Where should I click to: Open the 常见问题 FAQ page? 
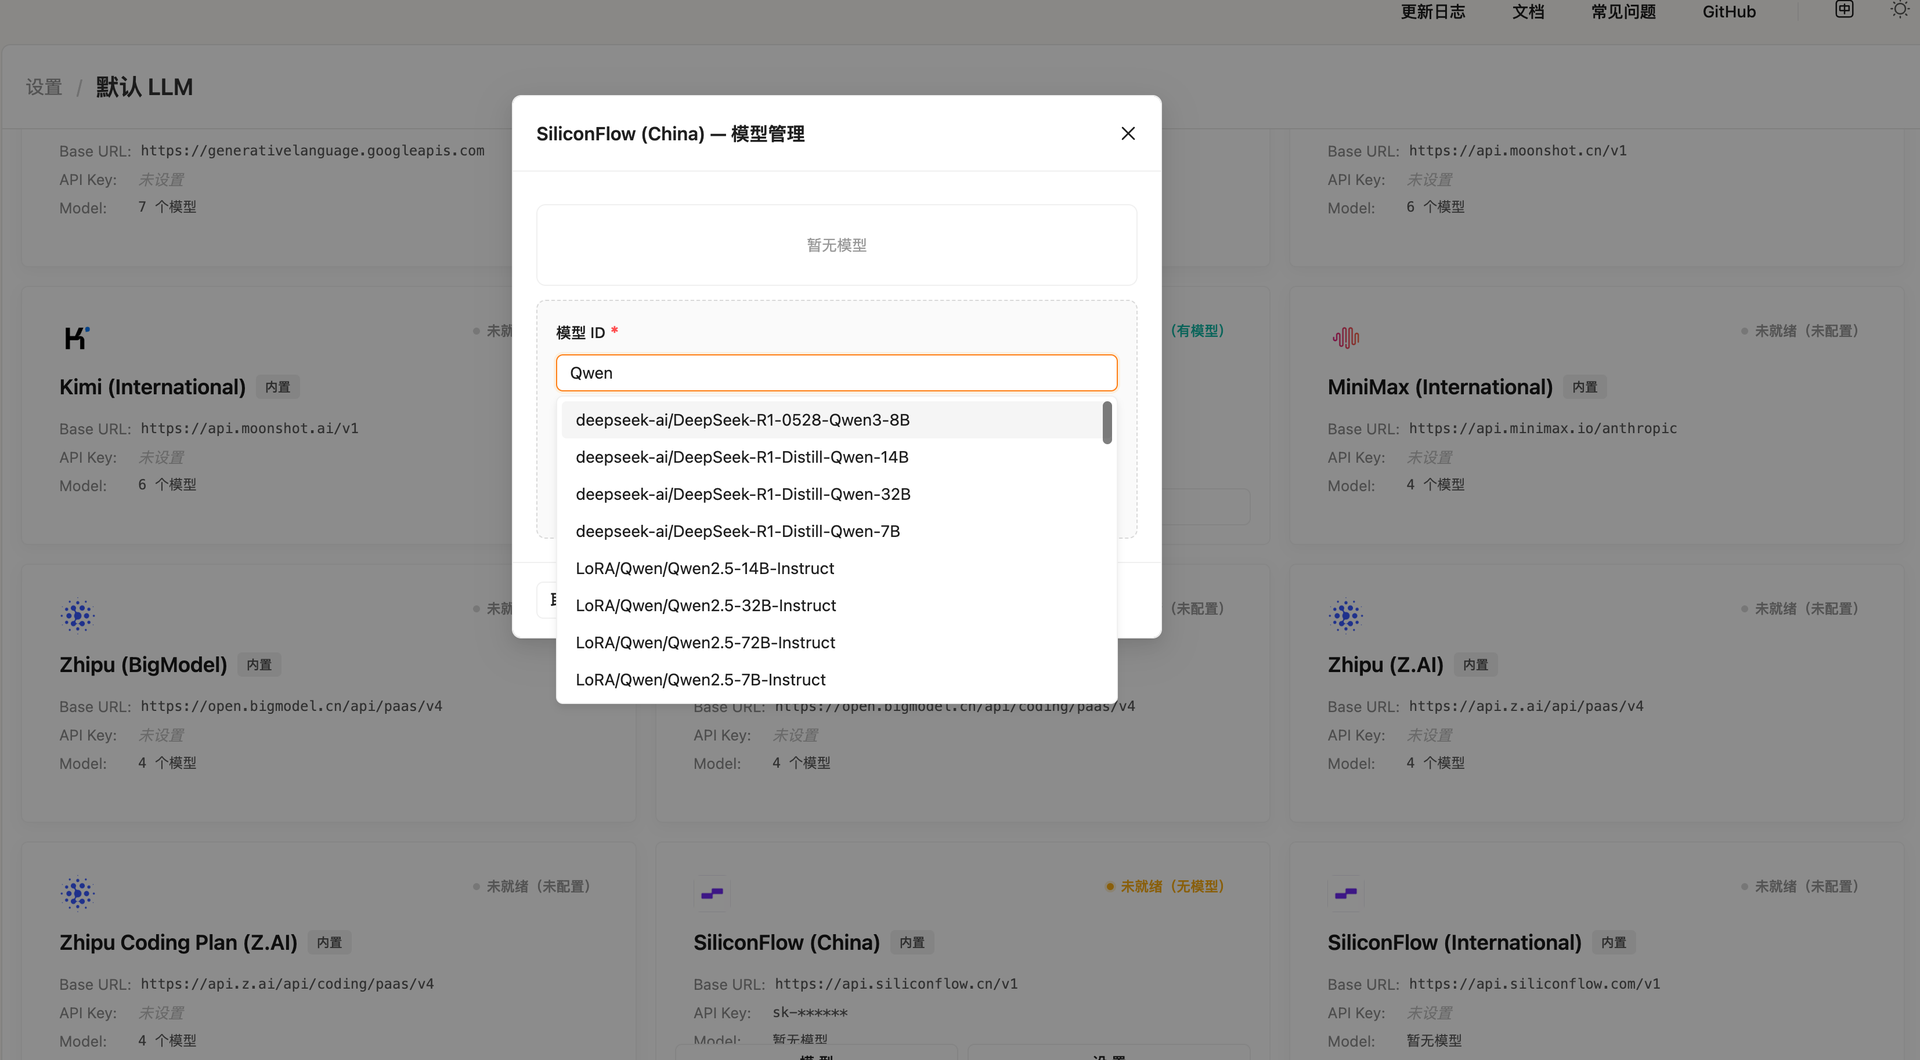tap(1623, 12)
